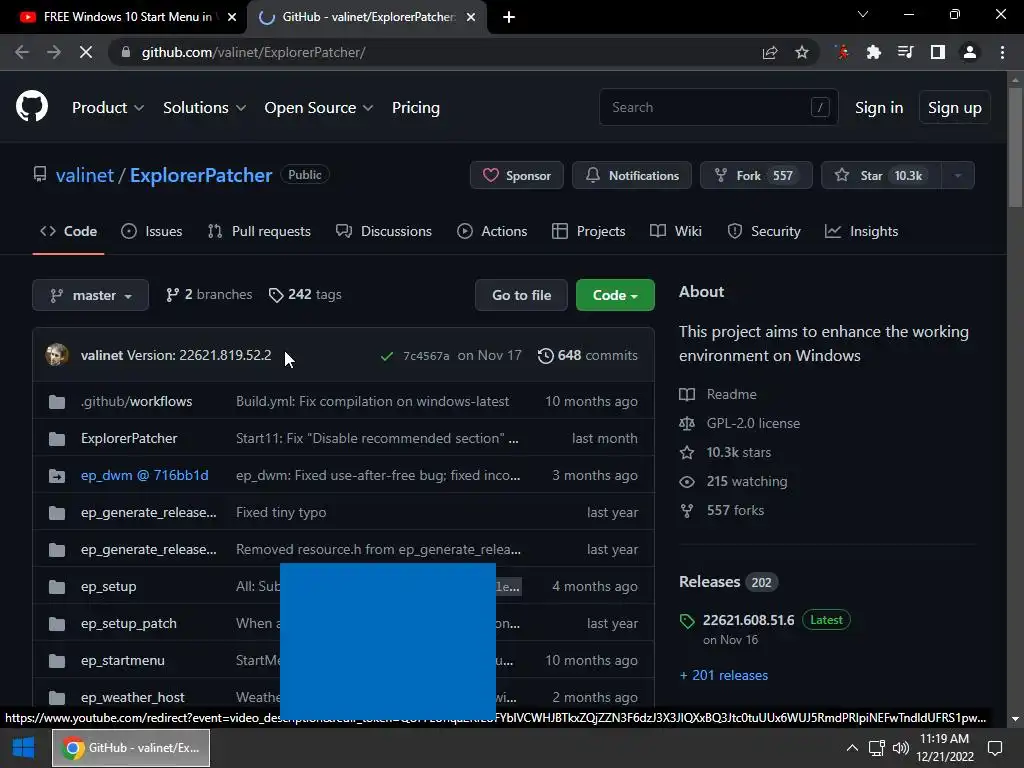Open the Chrome extensions puzzle icon
This screenshot has height=768, width=1024.
click(x=873, y=52)
